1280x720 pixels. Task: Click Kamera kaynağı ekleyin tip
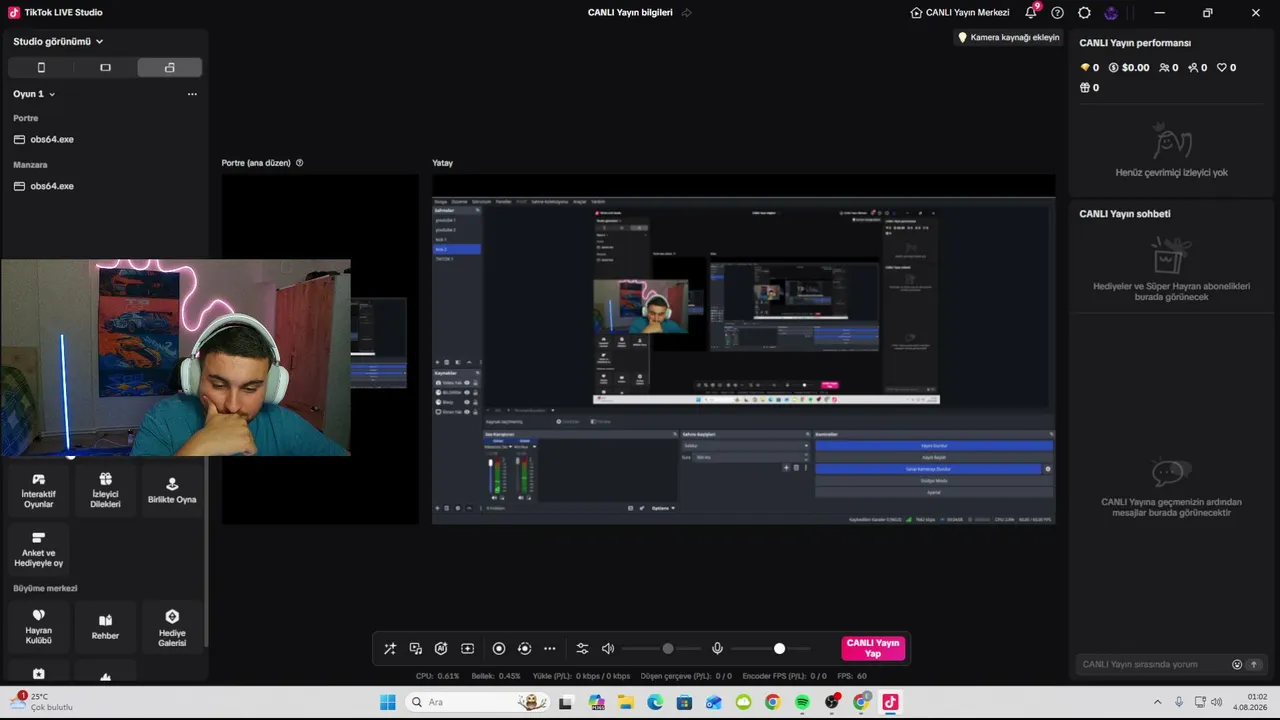1008,37
